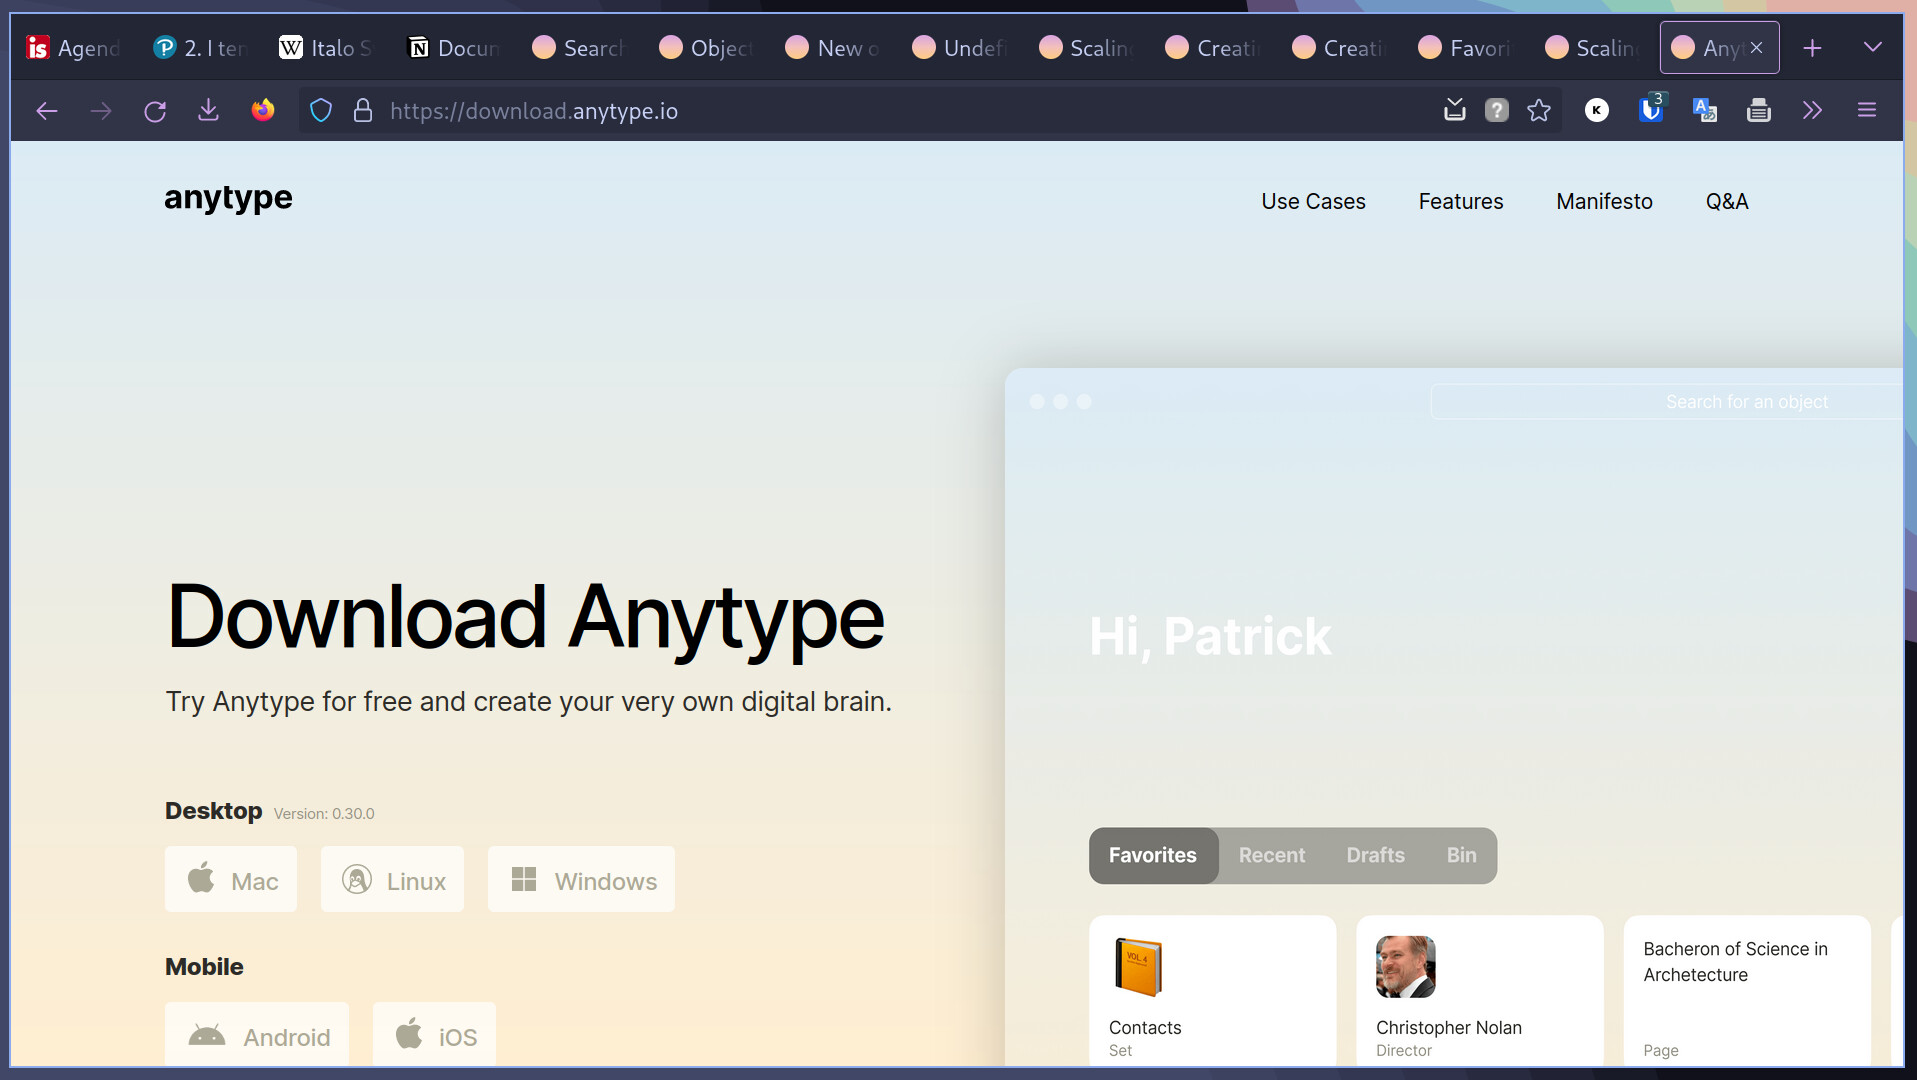This screenshot has width=1917, height=1080.
Task: Open the downloads arrow icon
Action: [x=208, y=111]
